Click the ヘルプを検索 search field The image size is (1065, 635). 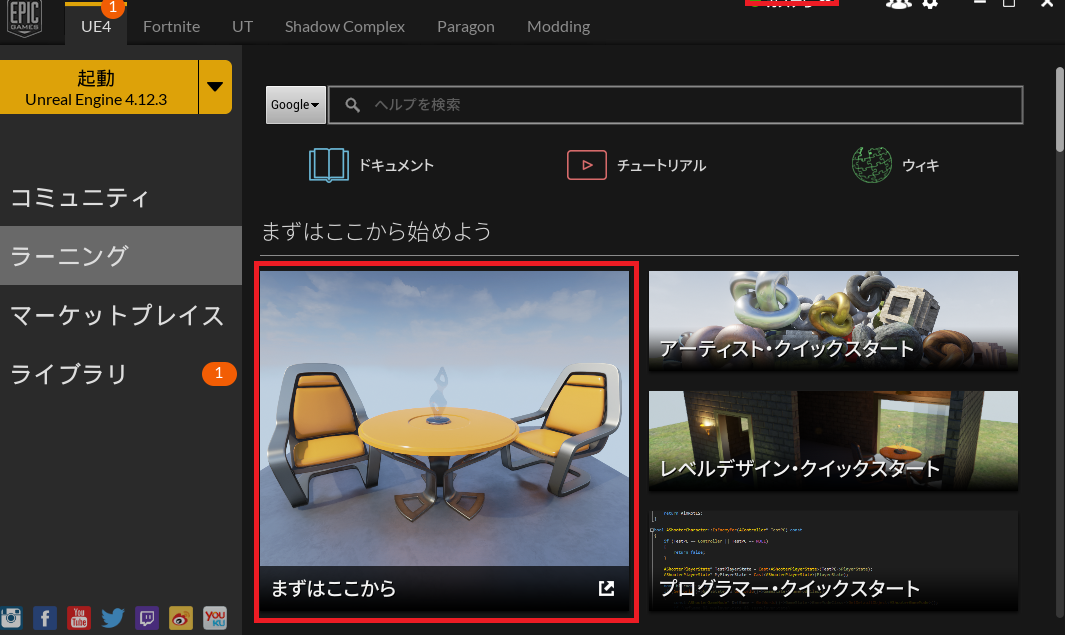(x=676, y=105)
